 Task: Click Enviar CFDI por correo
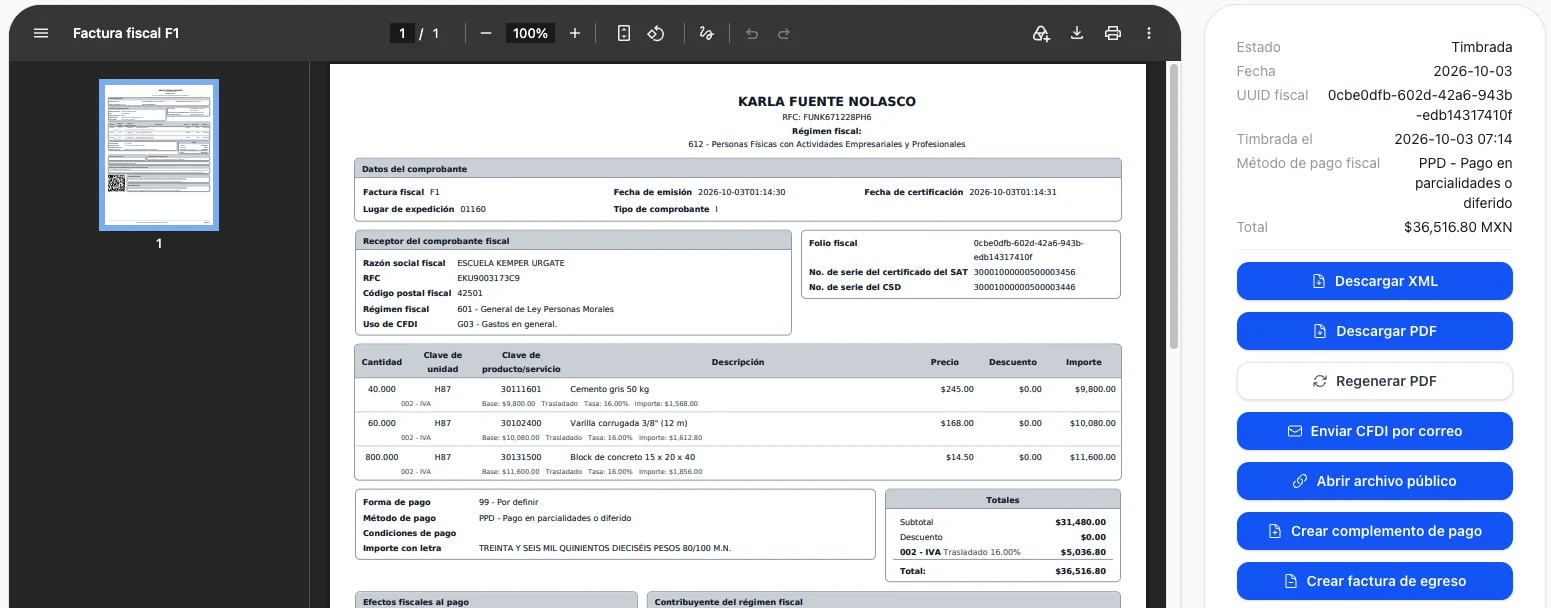1374,431
